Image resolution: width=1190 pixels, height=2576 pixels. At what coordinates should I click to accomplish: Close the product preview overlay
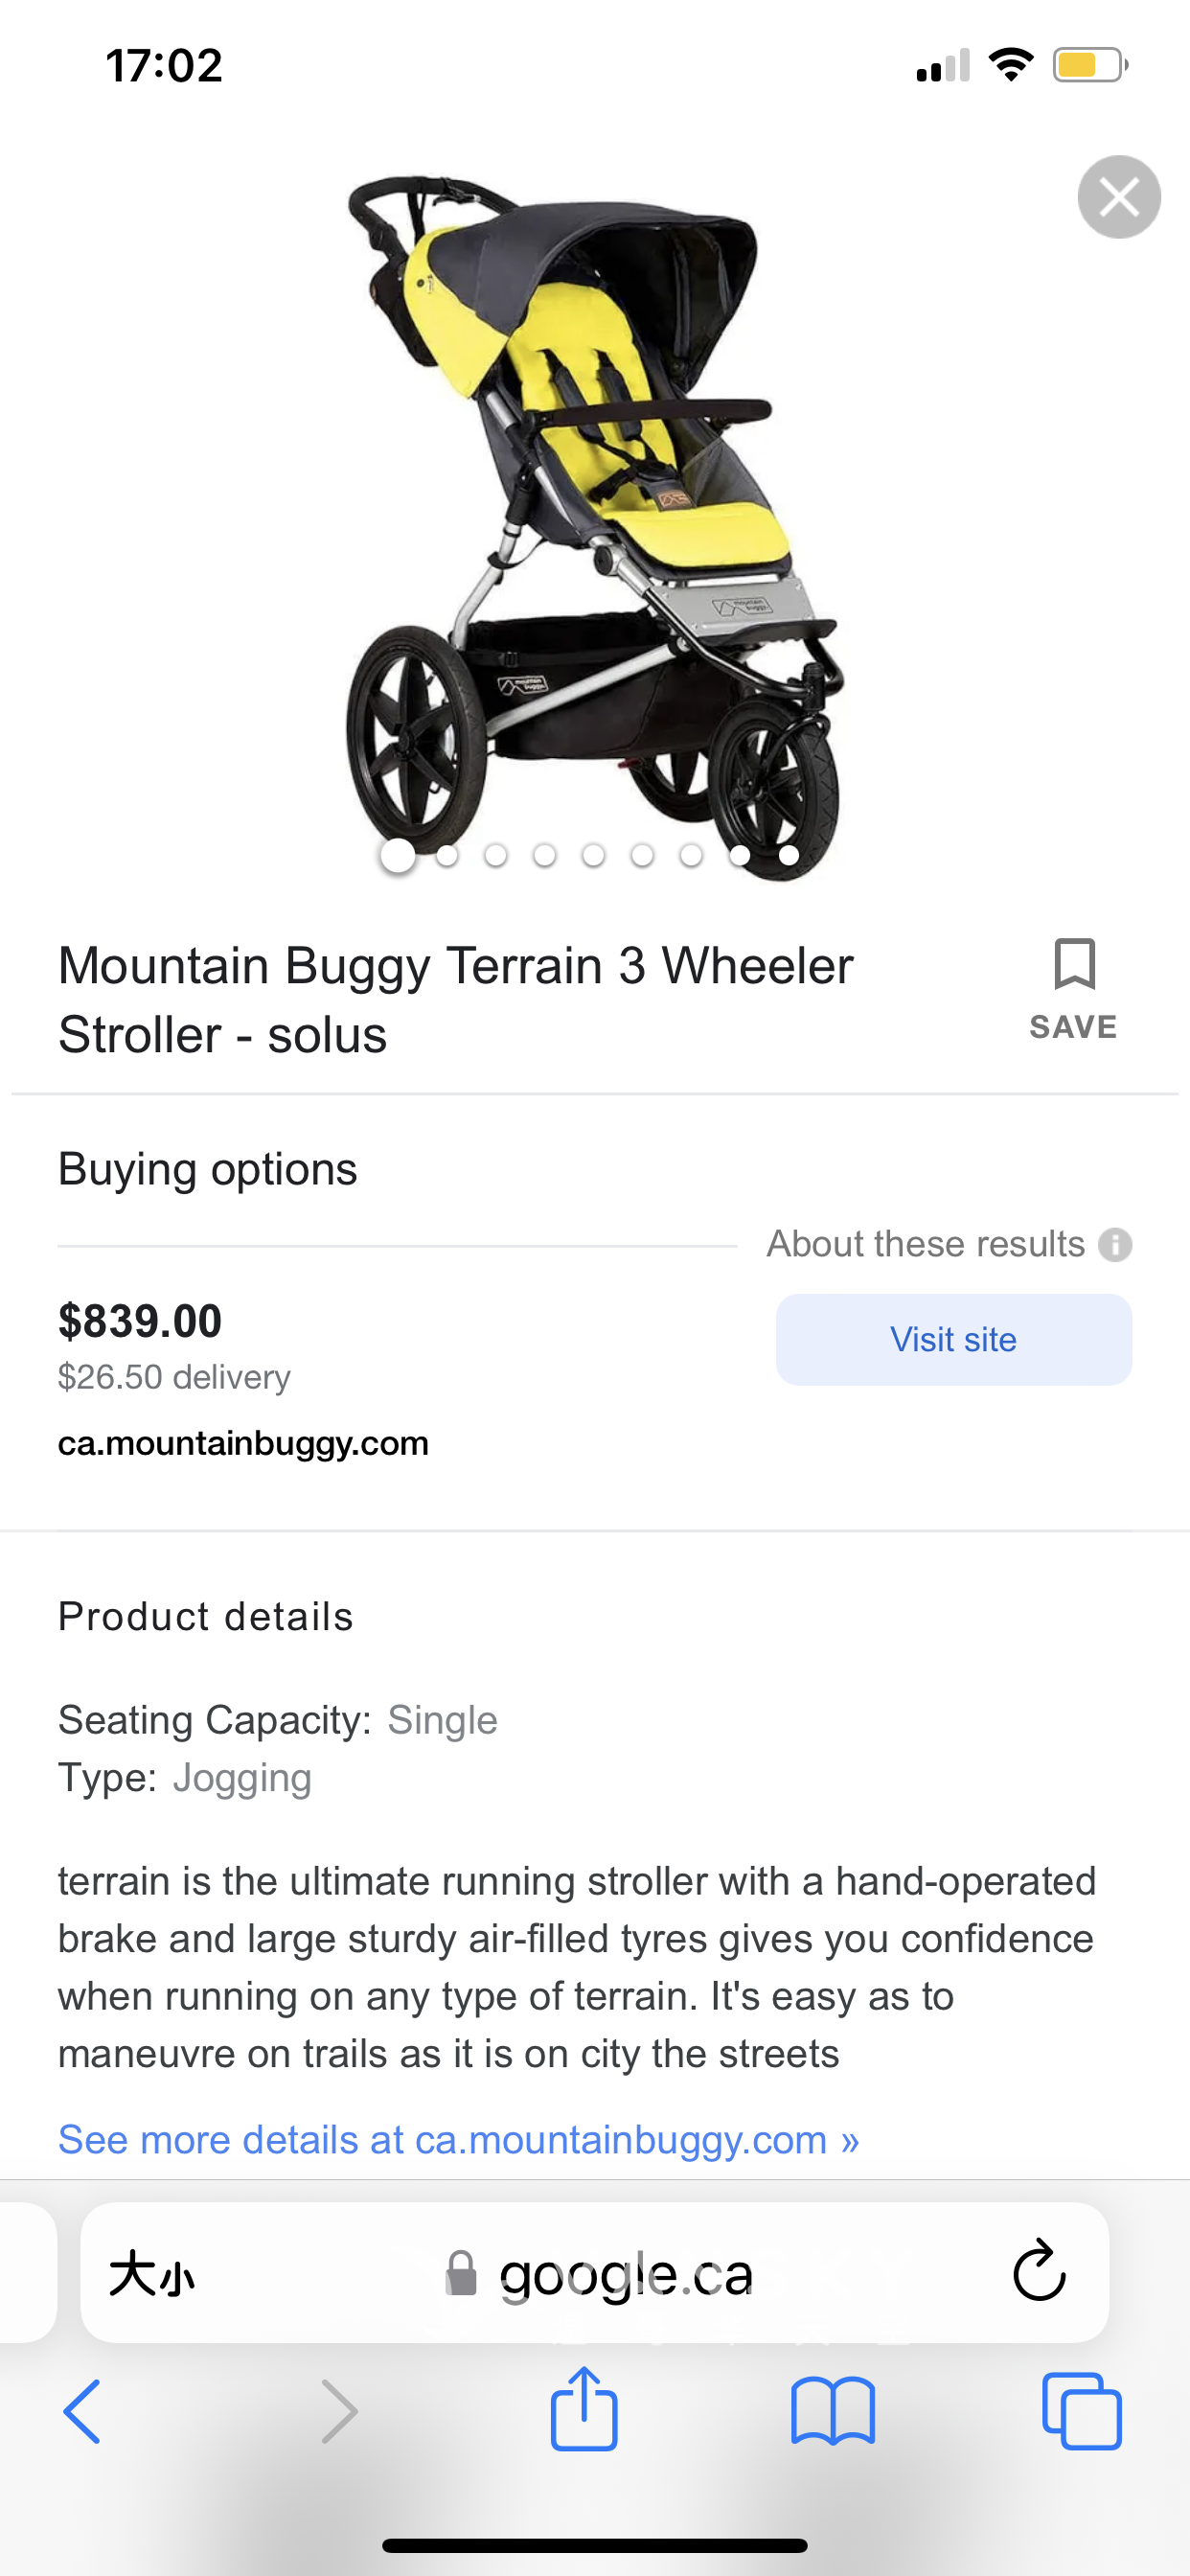tap(1118, 197)
